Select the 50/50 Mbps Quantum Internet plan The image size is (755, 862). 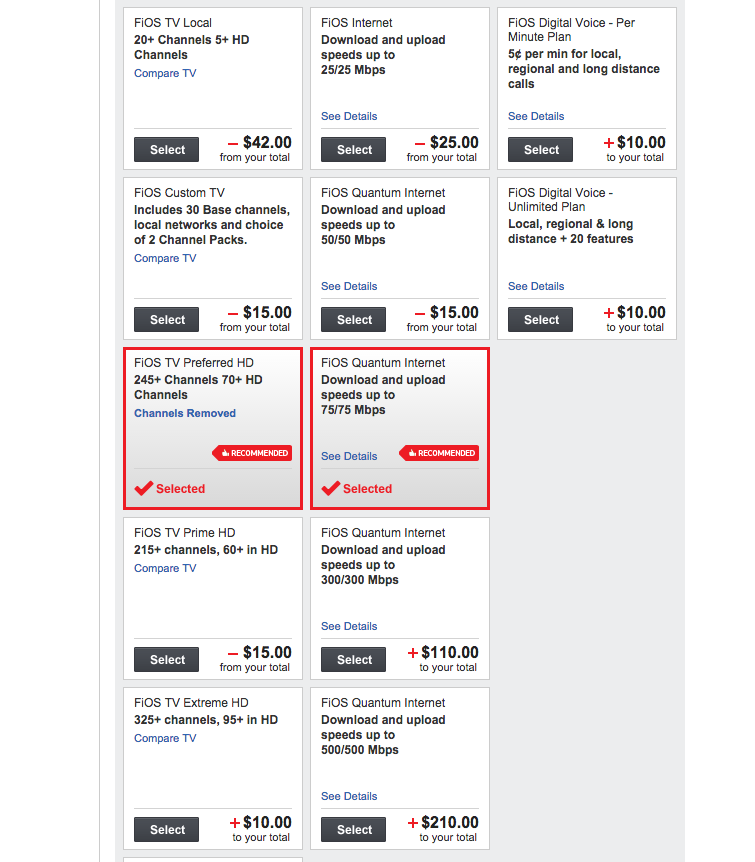354,320
